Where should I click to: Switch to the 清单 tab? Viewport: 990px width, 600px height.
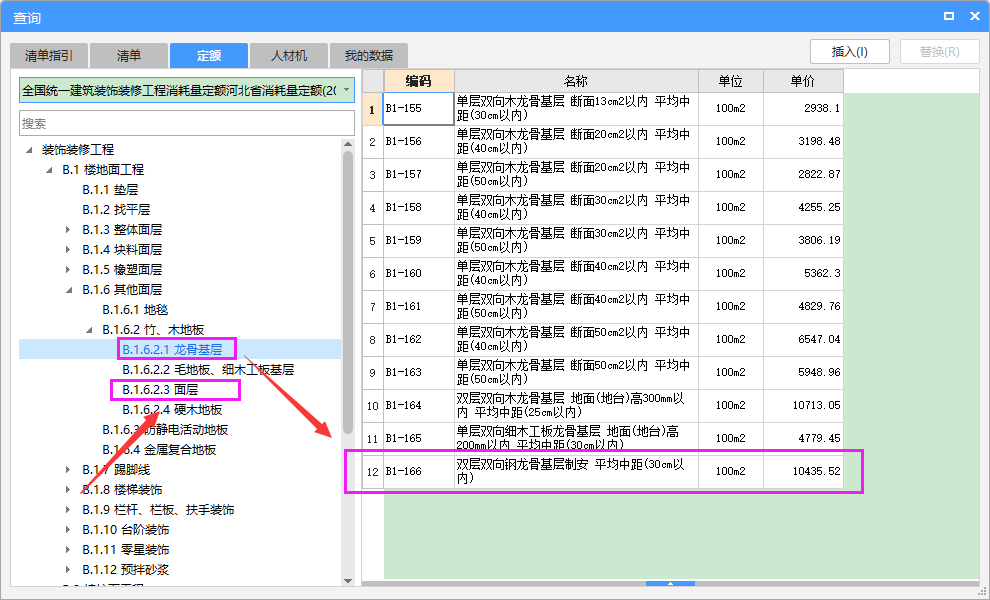129,56
